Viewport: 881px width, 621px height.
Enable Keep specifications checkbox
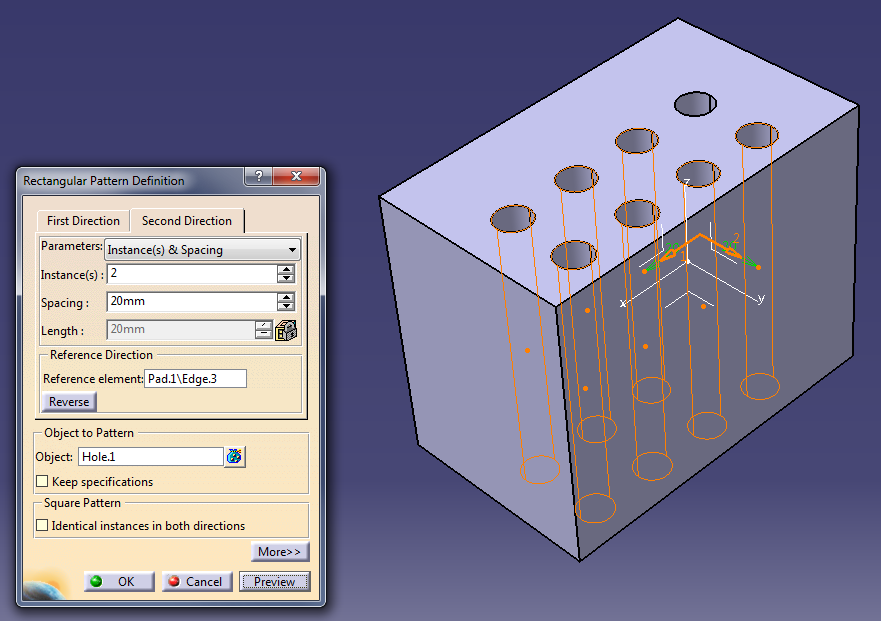pyautogui.click(x=42, y=482)
